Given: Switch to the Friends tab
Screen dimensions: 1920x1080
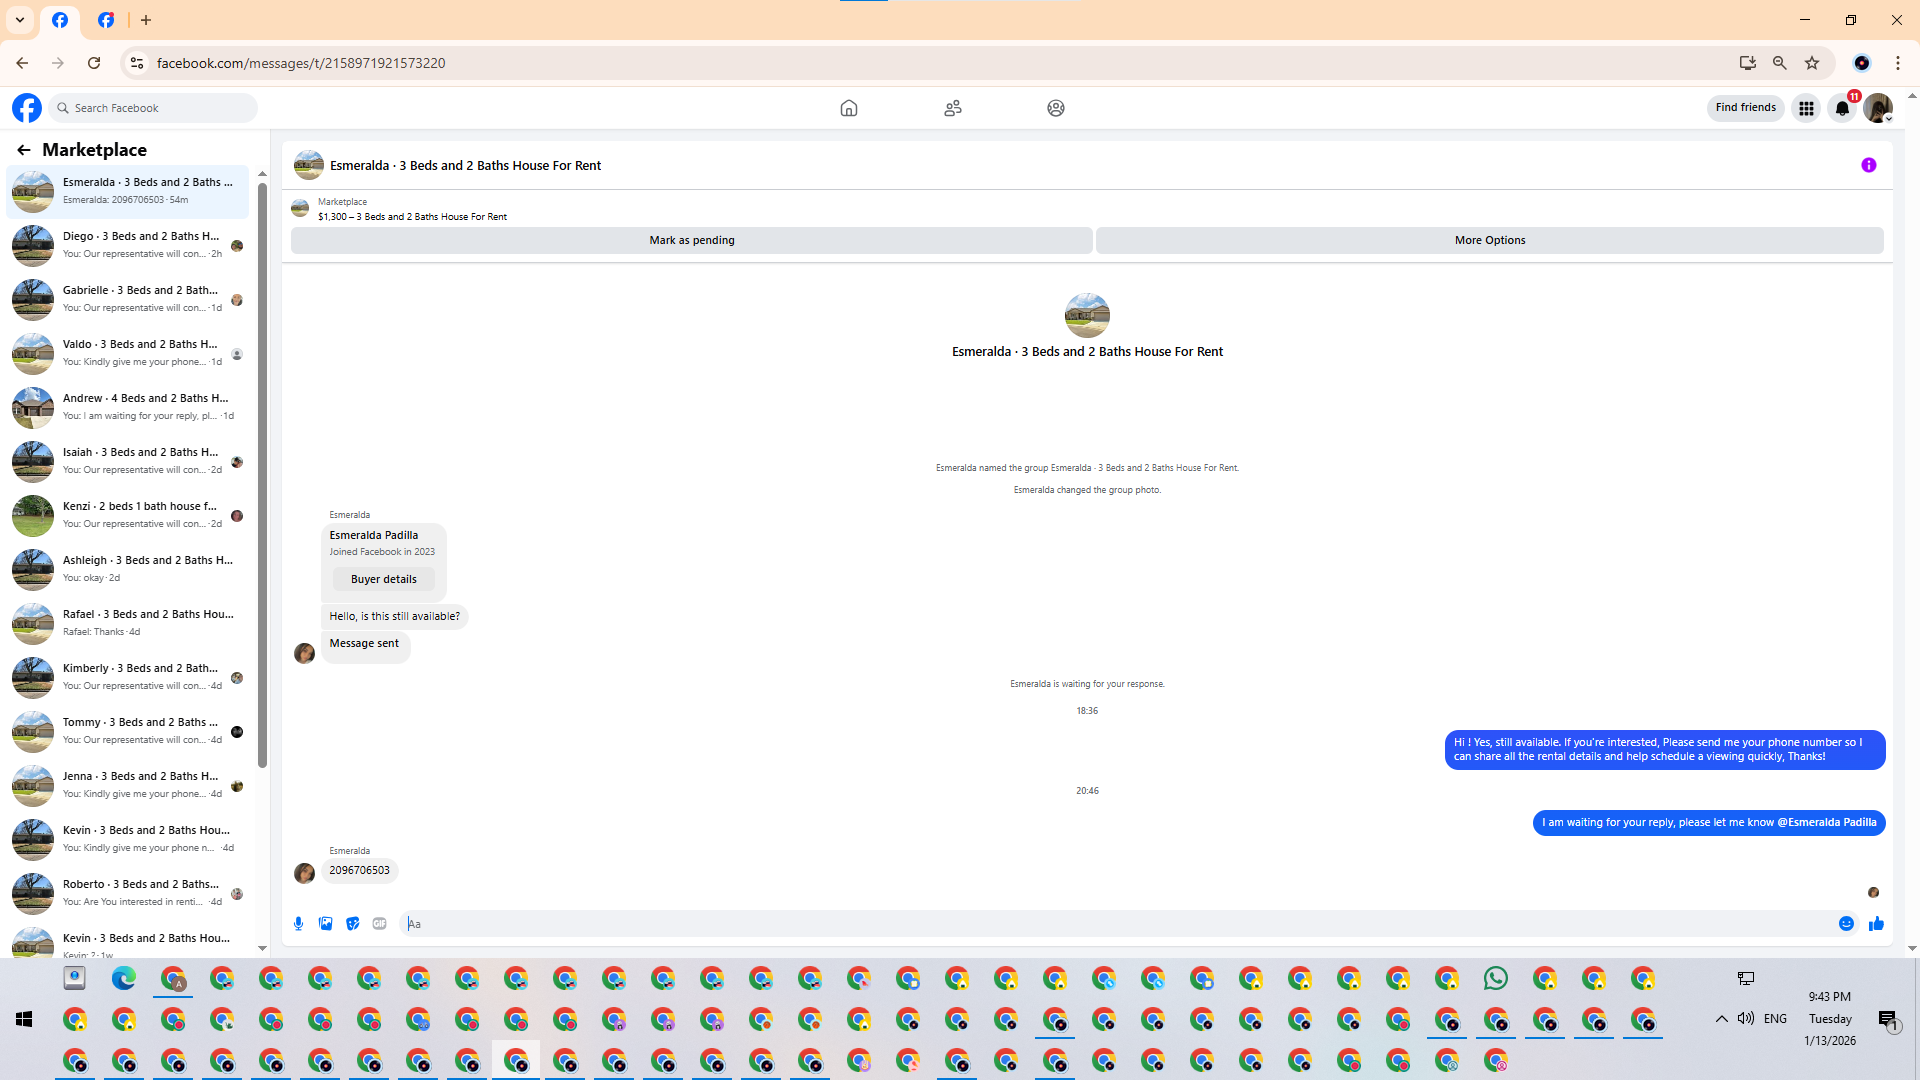Looking at the screenshot, I should pos(952,108).
